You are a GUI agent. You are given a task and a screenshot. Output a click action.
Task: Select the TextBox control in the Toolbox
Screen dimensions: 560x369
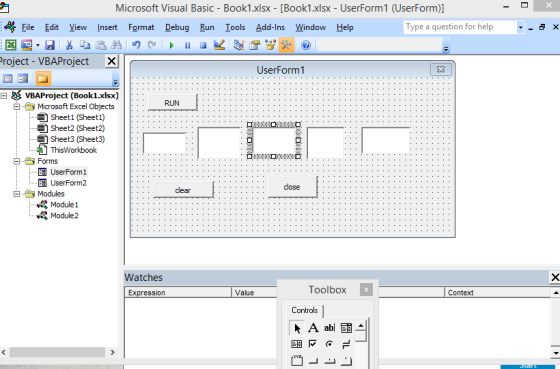point(329,328)
